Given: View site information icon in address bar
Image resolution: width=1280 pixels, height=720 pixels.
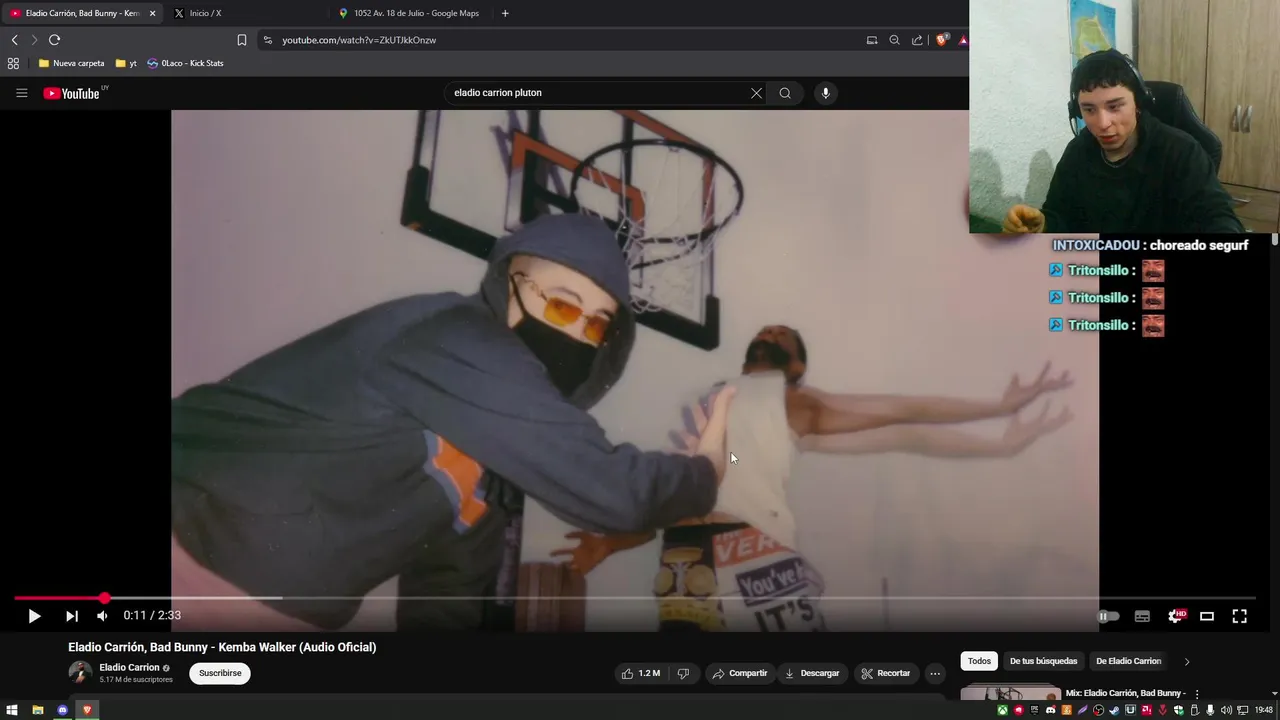Looking at the screenshot, I should 267,40.
